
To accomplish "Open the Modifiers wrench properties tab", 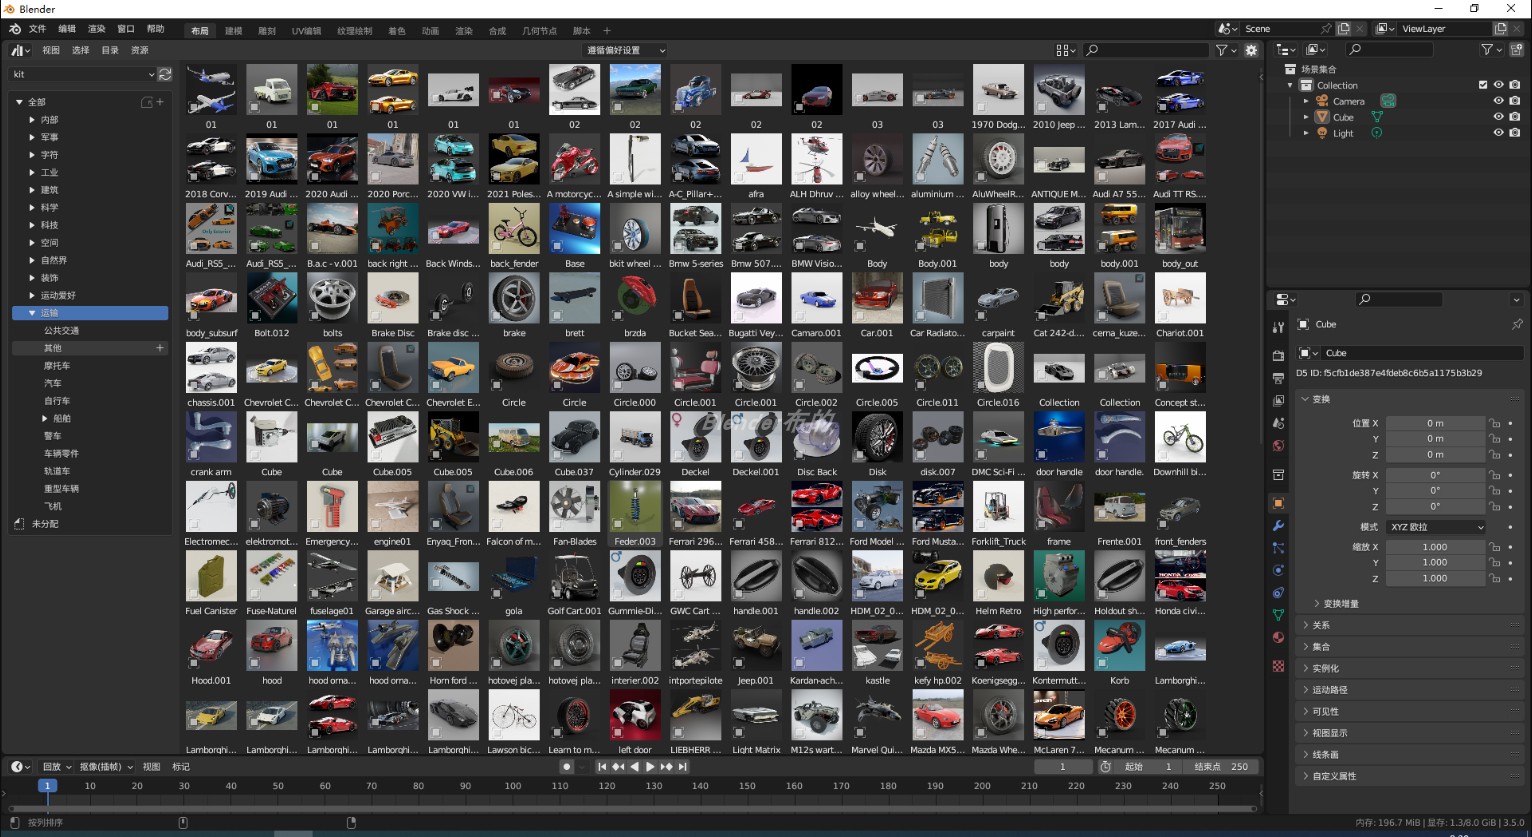I will pos(1278,526).
